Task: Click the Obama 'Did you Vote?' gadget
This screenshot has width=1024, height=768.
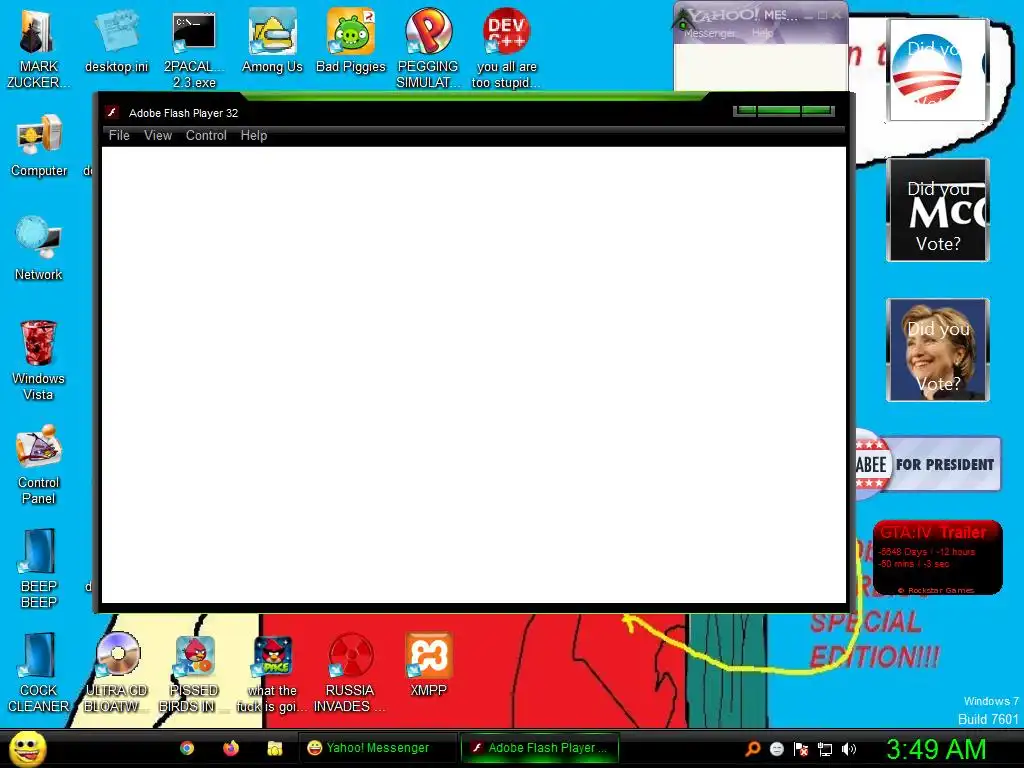Action: coord(937,70)
